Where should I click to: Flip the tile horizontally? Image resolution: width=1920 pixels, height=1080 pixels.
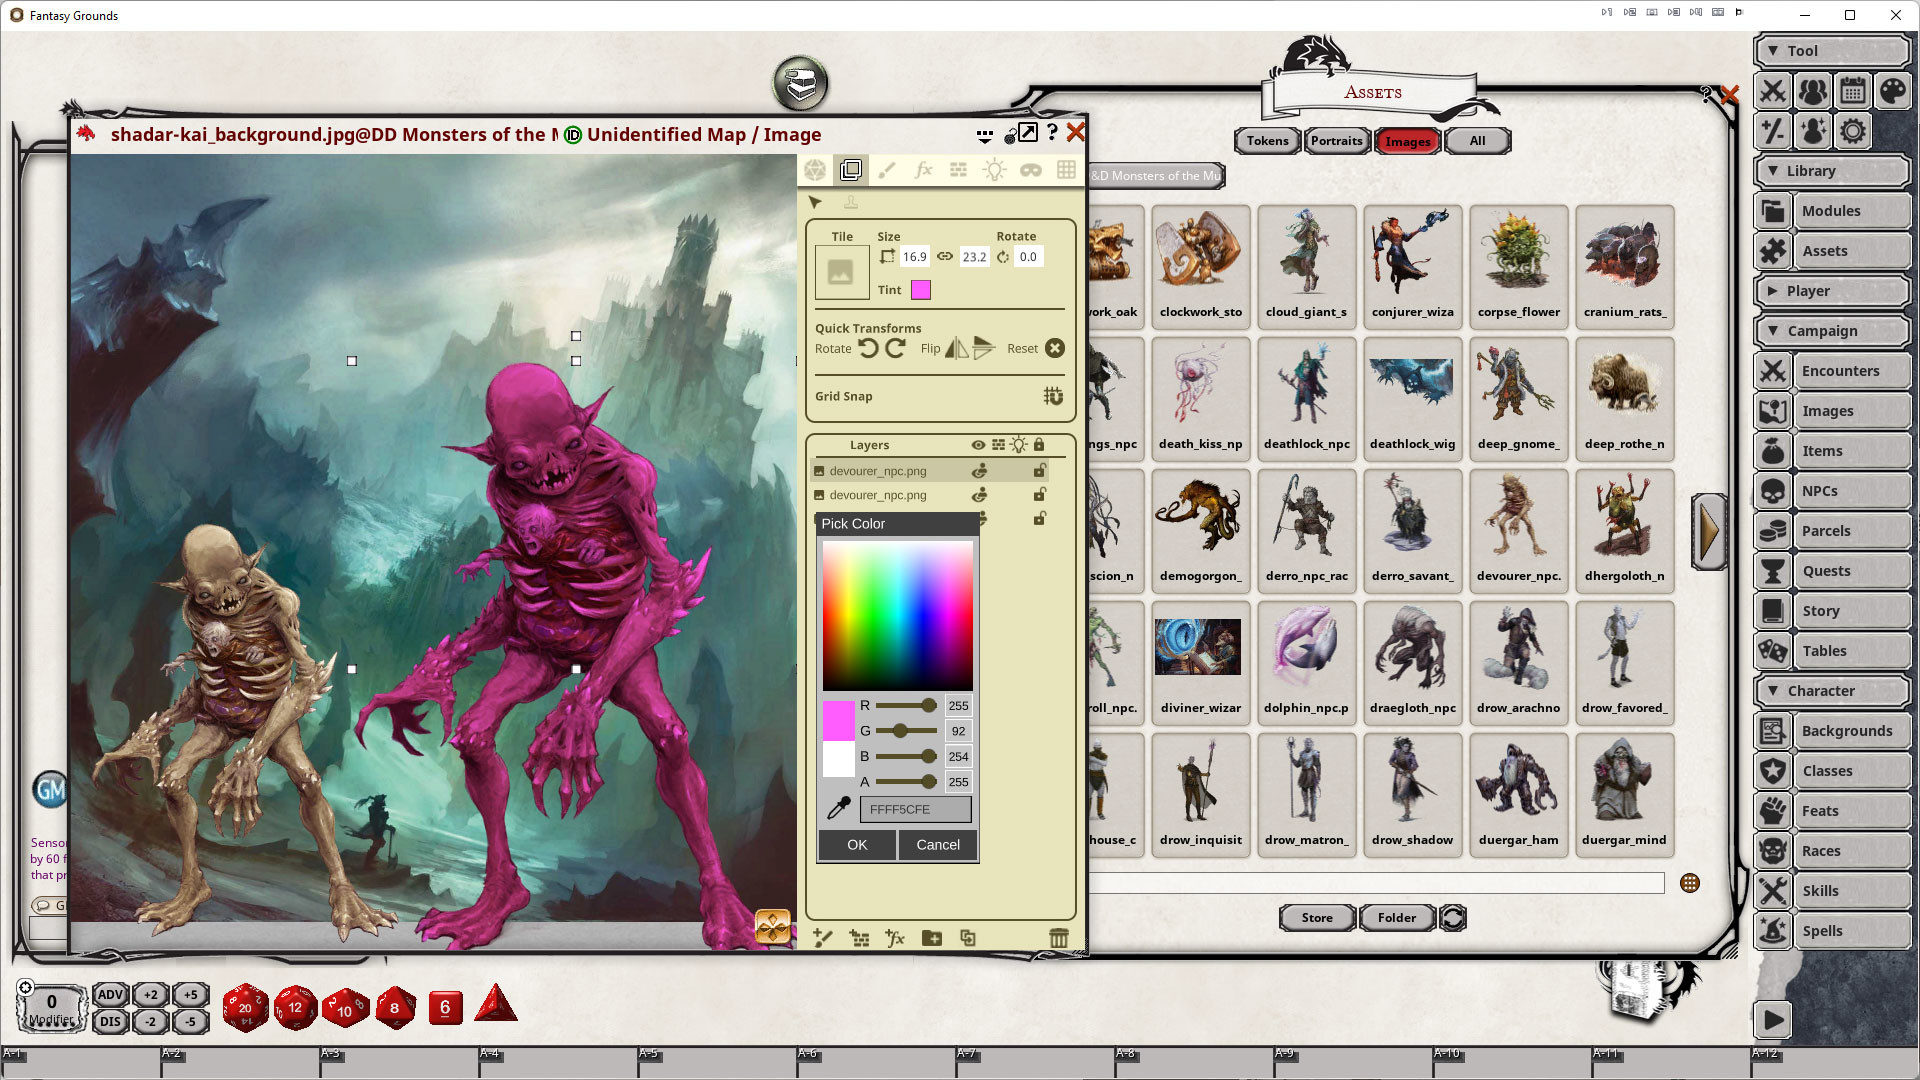[x=955, y=348]
